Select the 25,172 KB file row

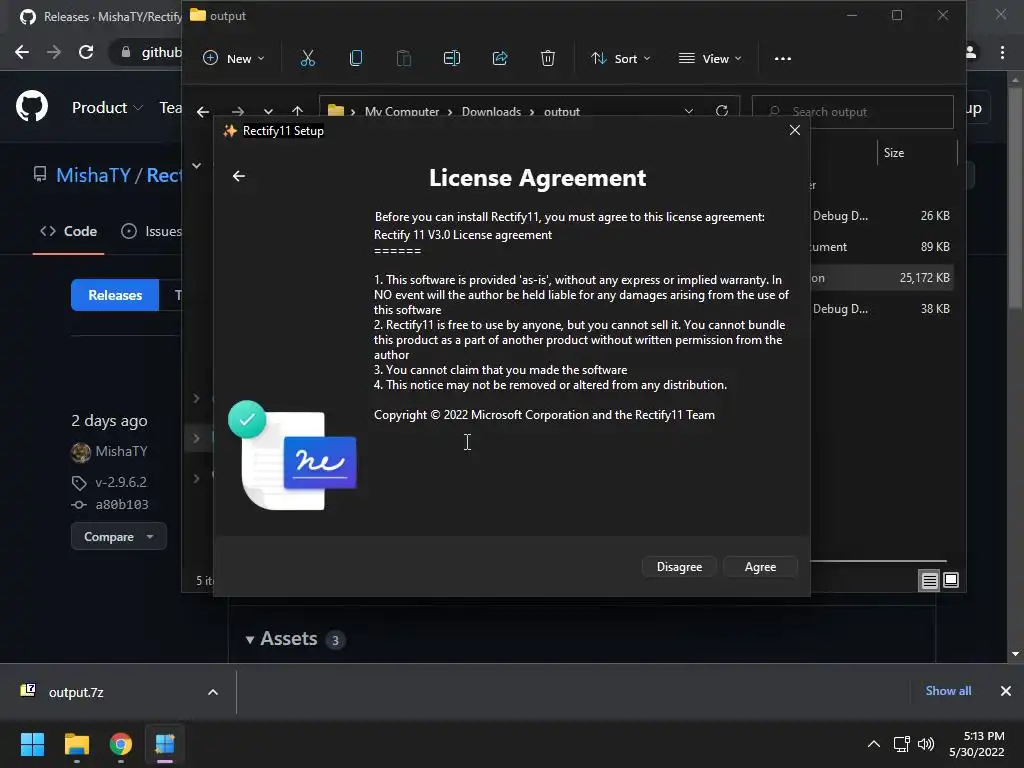pos(882,278)
